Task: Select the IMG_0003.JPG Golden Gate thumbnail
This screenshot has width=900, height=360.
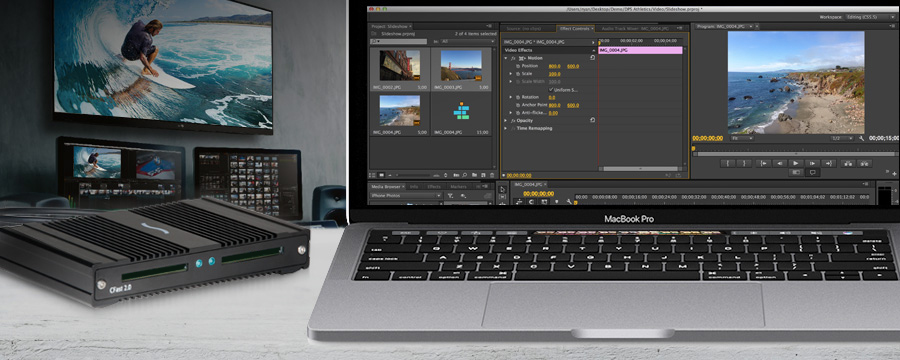Action: point(461,65)
